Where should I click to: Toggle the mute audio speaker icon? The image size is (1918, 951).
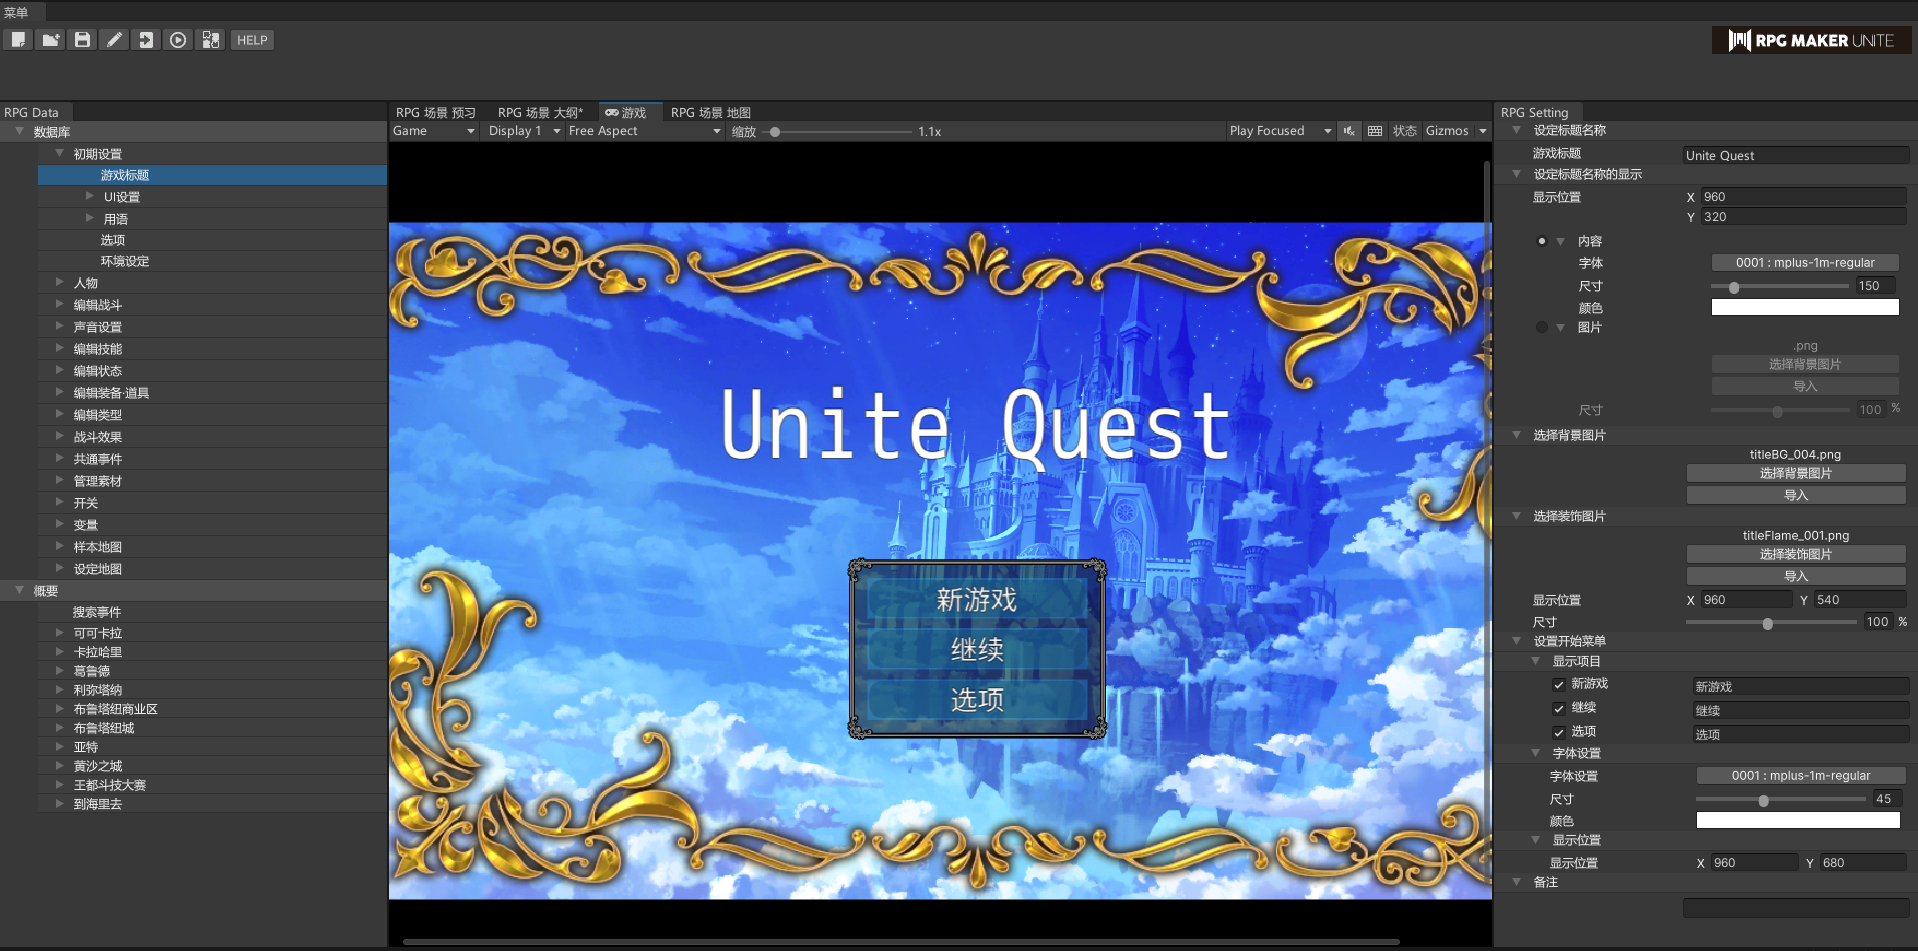click(1349, 131)
